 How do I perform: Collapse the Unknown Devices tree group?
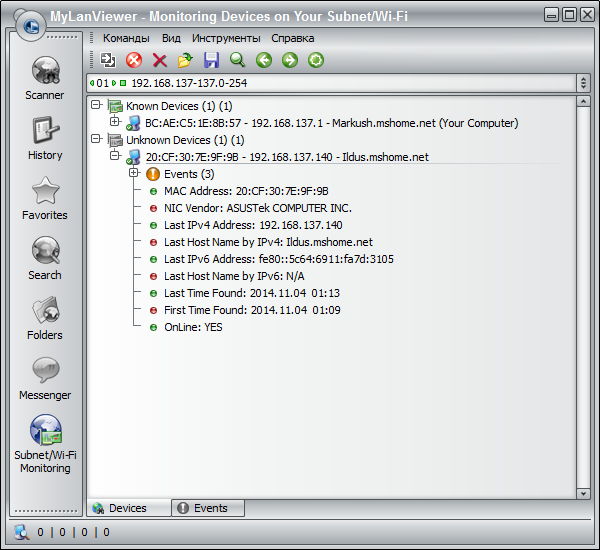tap(96, 140)
